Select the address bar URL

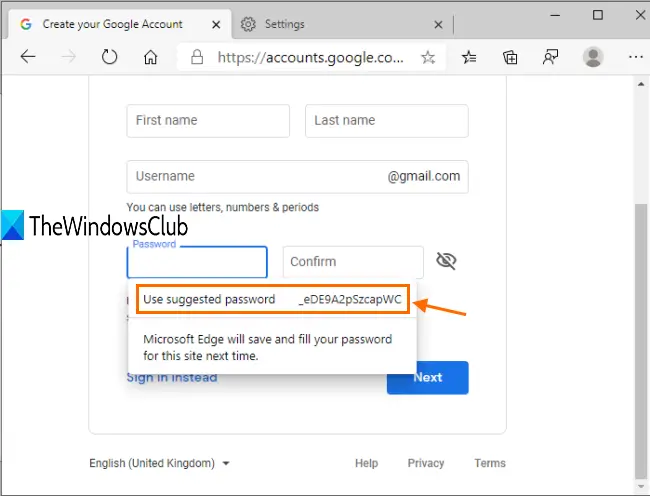tap(310, 57)
